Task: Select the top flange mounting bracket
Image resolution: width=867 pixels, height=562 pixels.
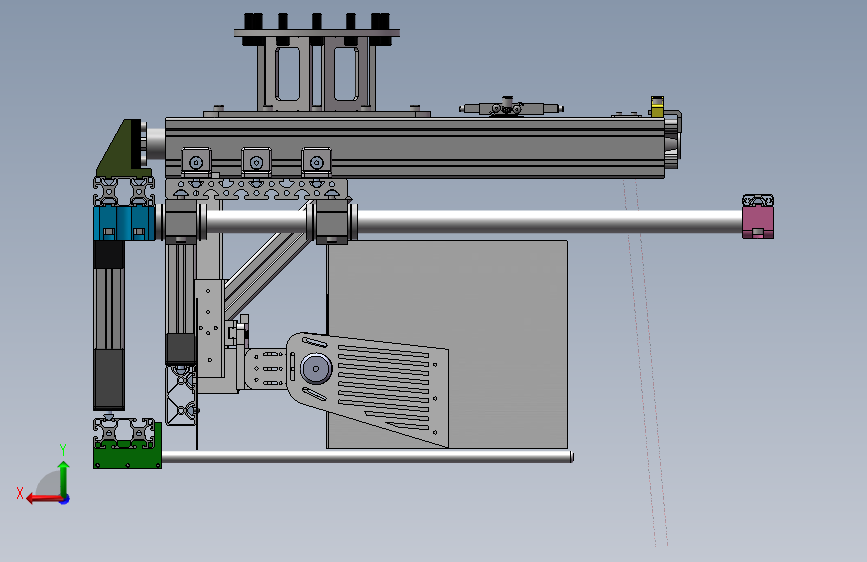Action: [x=316, y=69]
